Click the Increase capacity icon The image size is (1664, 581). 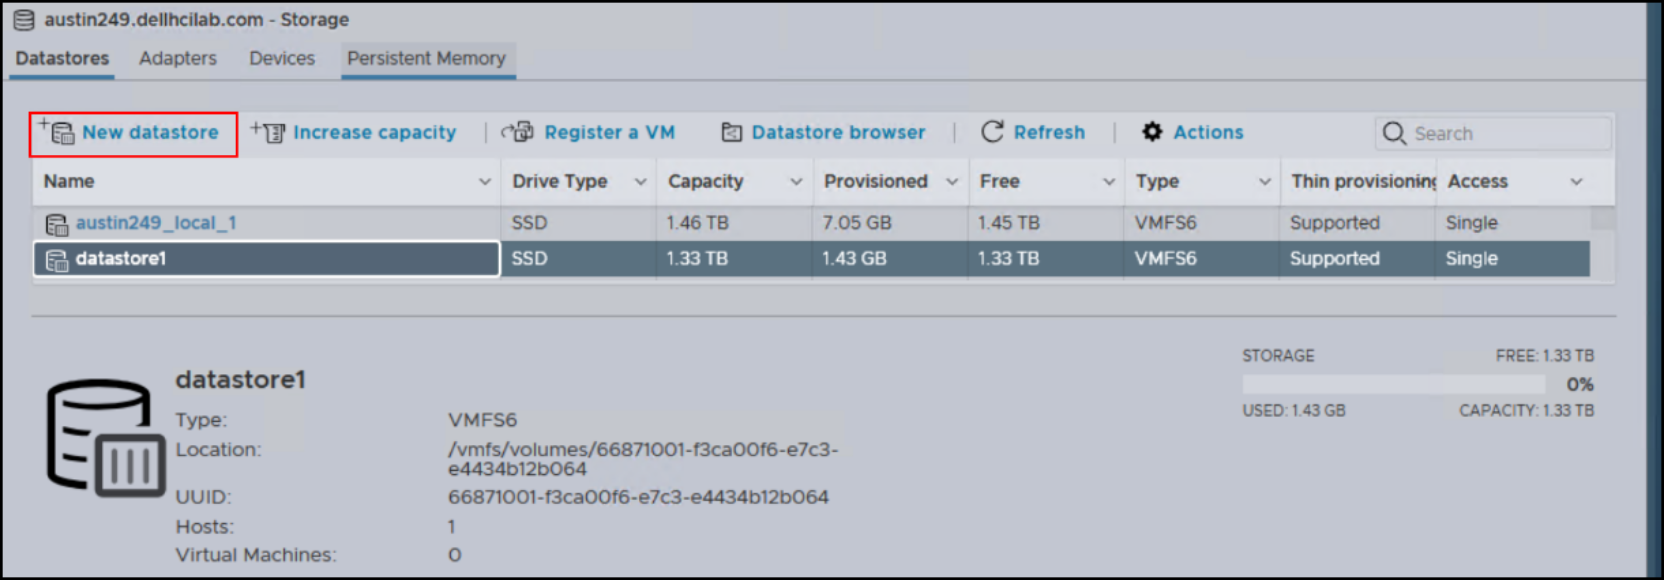(x=268, y=132)
